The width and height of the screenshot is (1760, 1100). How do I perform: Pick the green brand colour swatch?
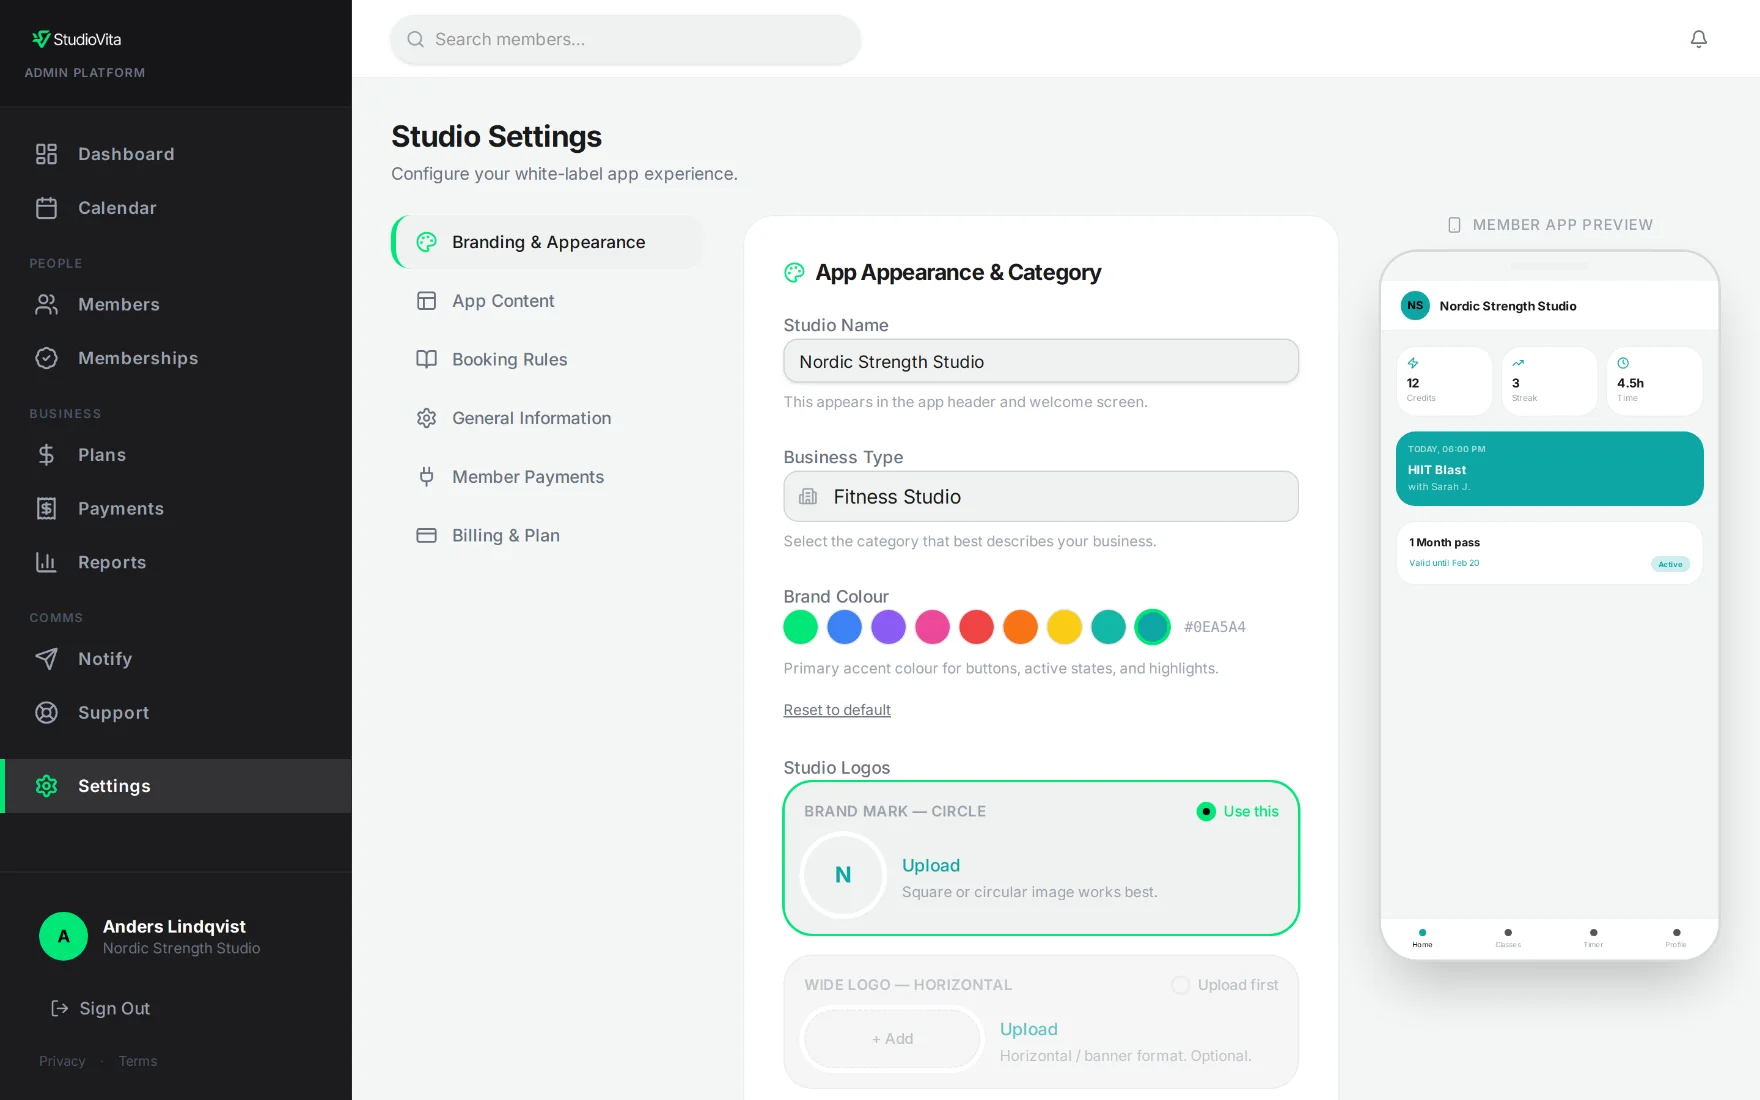(800, 627)
